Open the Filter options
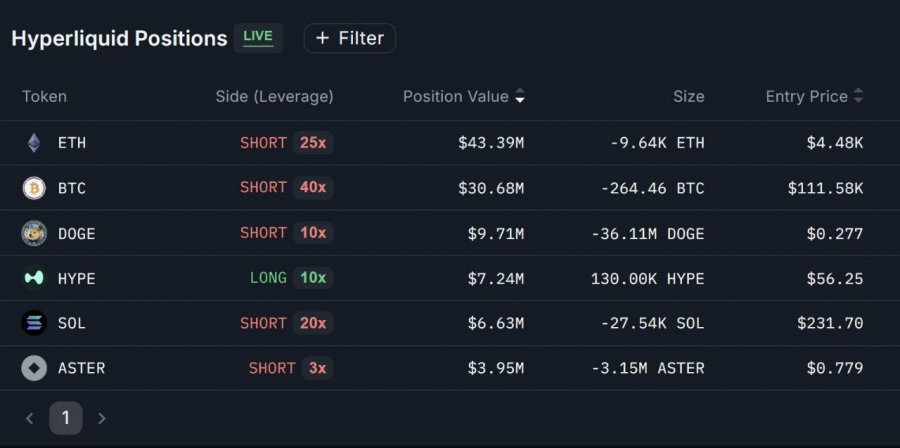Image resolution: width=900 pixels, height=448 pixels. point(350,38)
